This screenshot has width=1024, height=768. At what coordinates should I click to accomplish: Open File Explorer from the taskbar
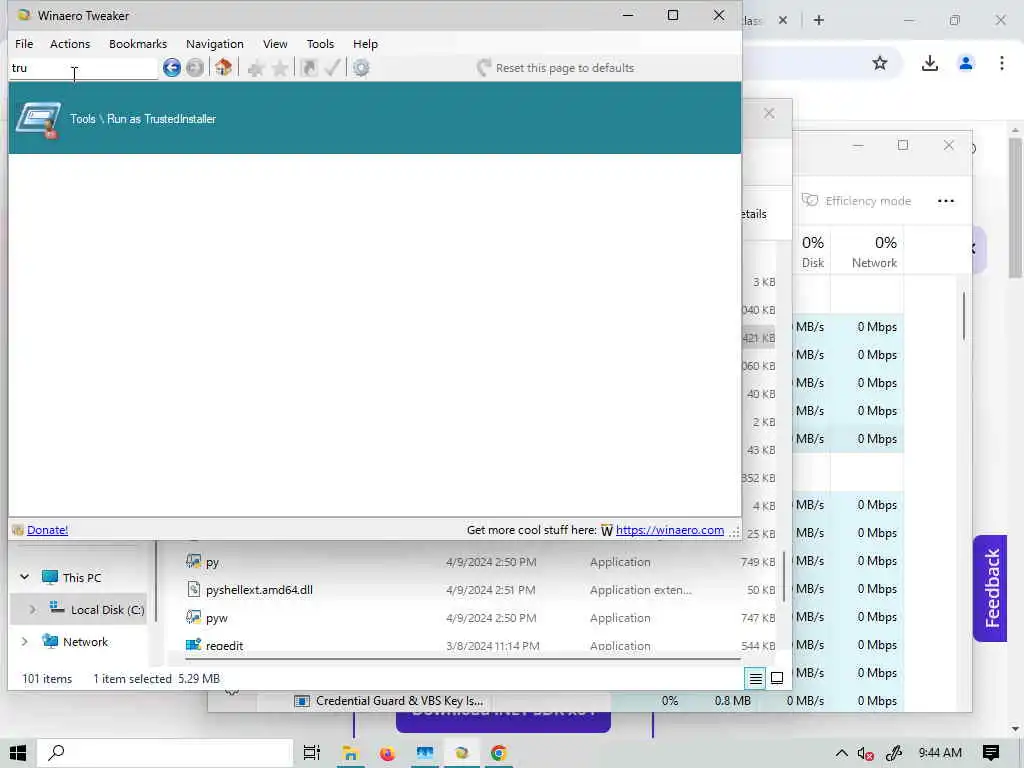tap(350, 753)
